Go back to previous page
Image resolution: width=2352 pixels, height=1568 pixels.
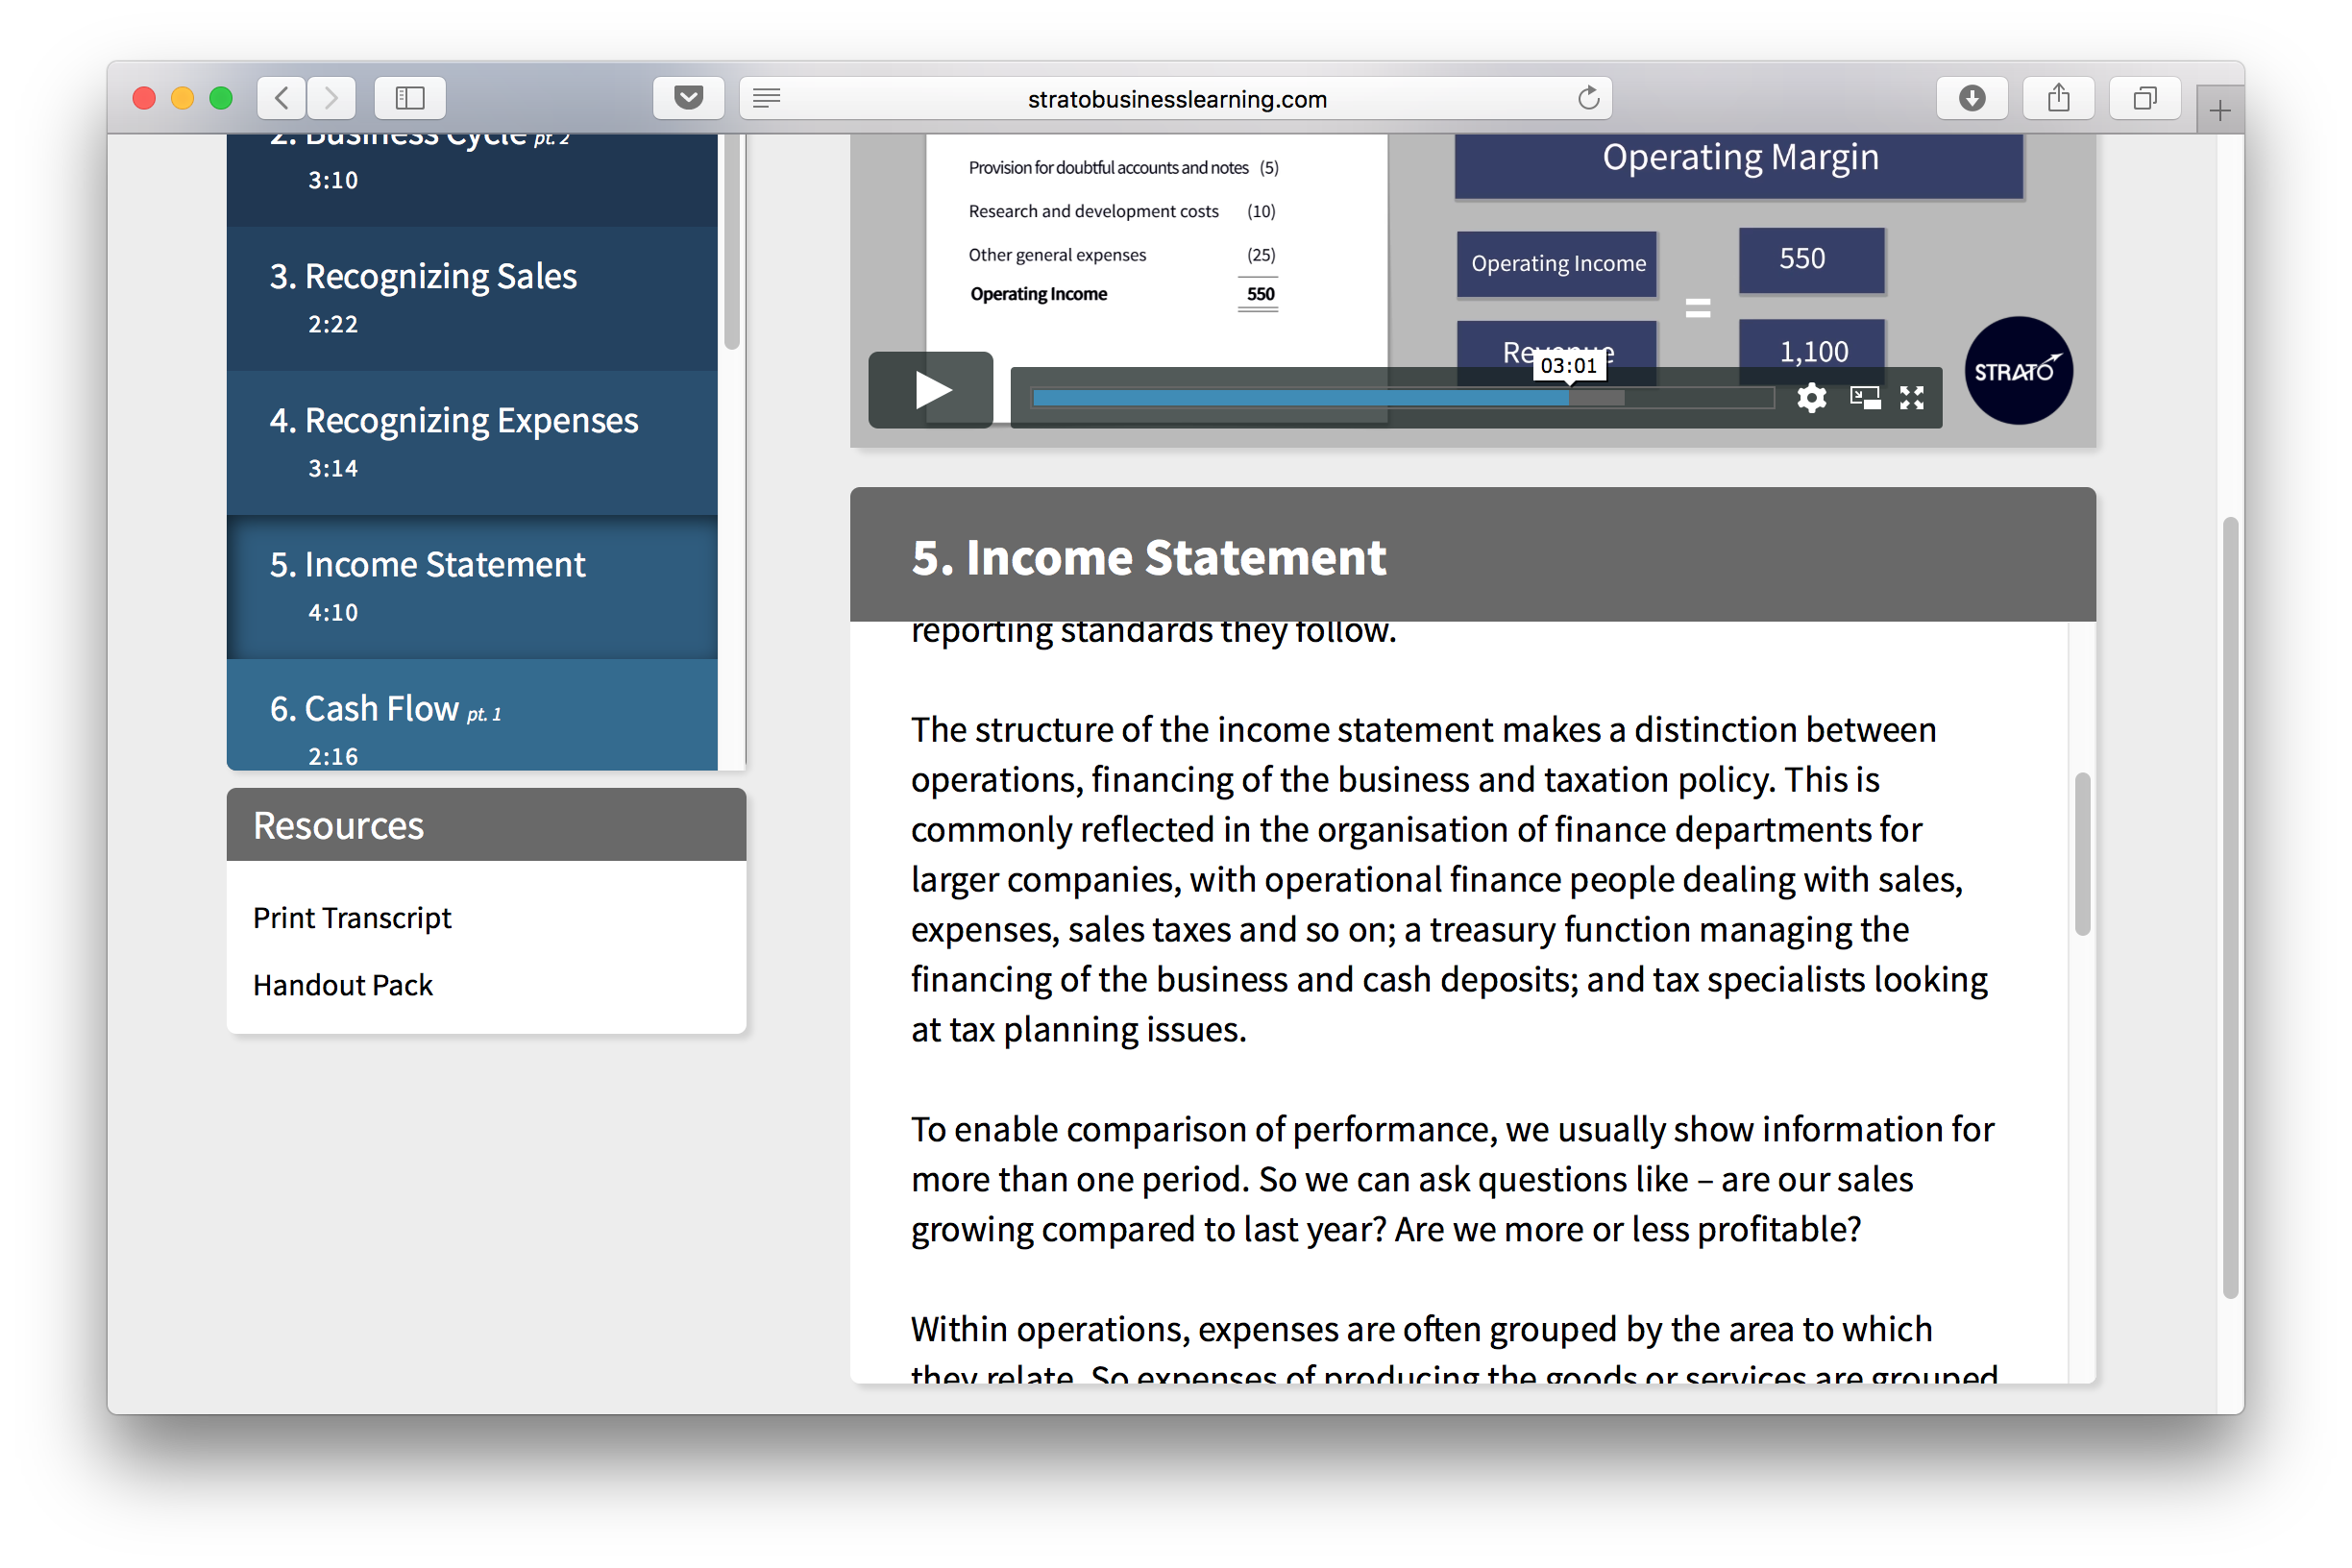click(282, 98)
